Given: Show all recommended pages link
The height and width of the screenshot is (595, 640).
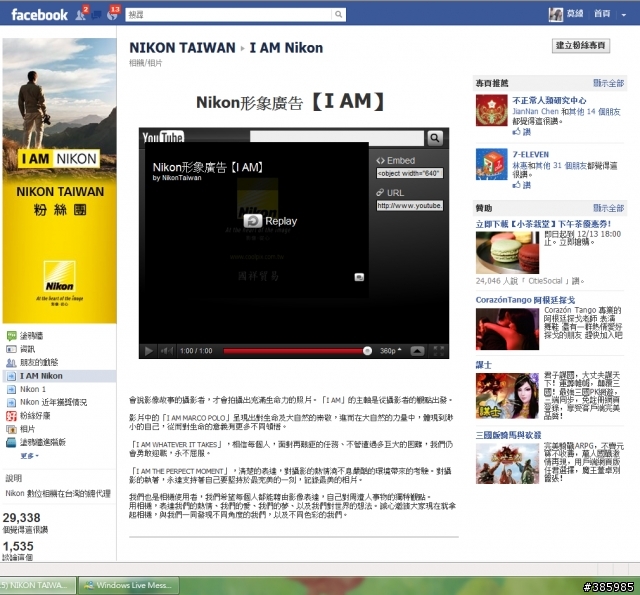Looking at the screenshot, I should (x=608, y=83).
